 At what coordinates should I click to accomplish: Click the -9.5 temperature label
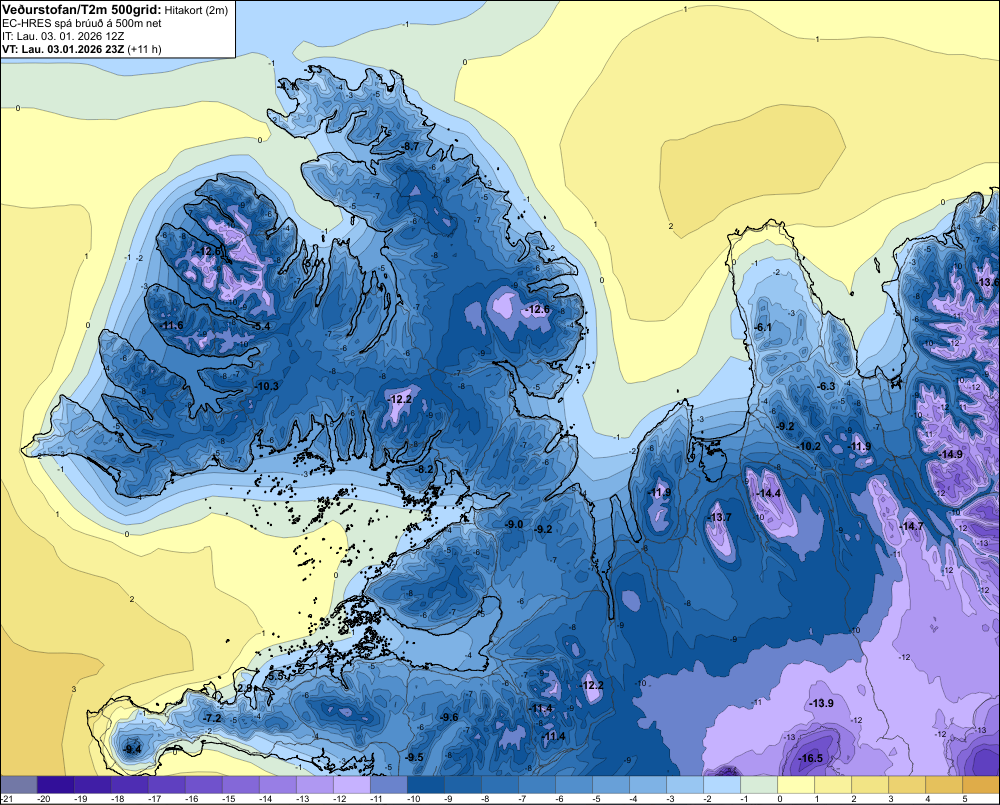click(x=415, y=757)
